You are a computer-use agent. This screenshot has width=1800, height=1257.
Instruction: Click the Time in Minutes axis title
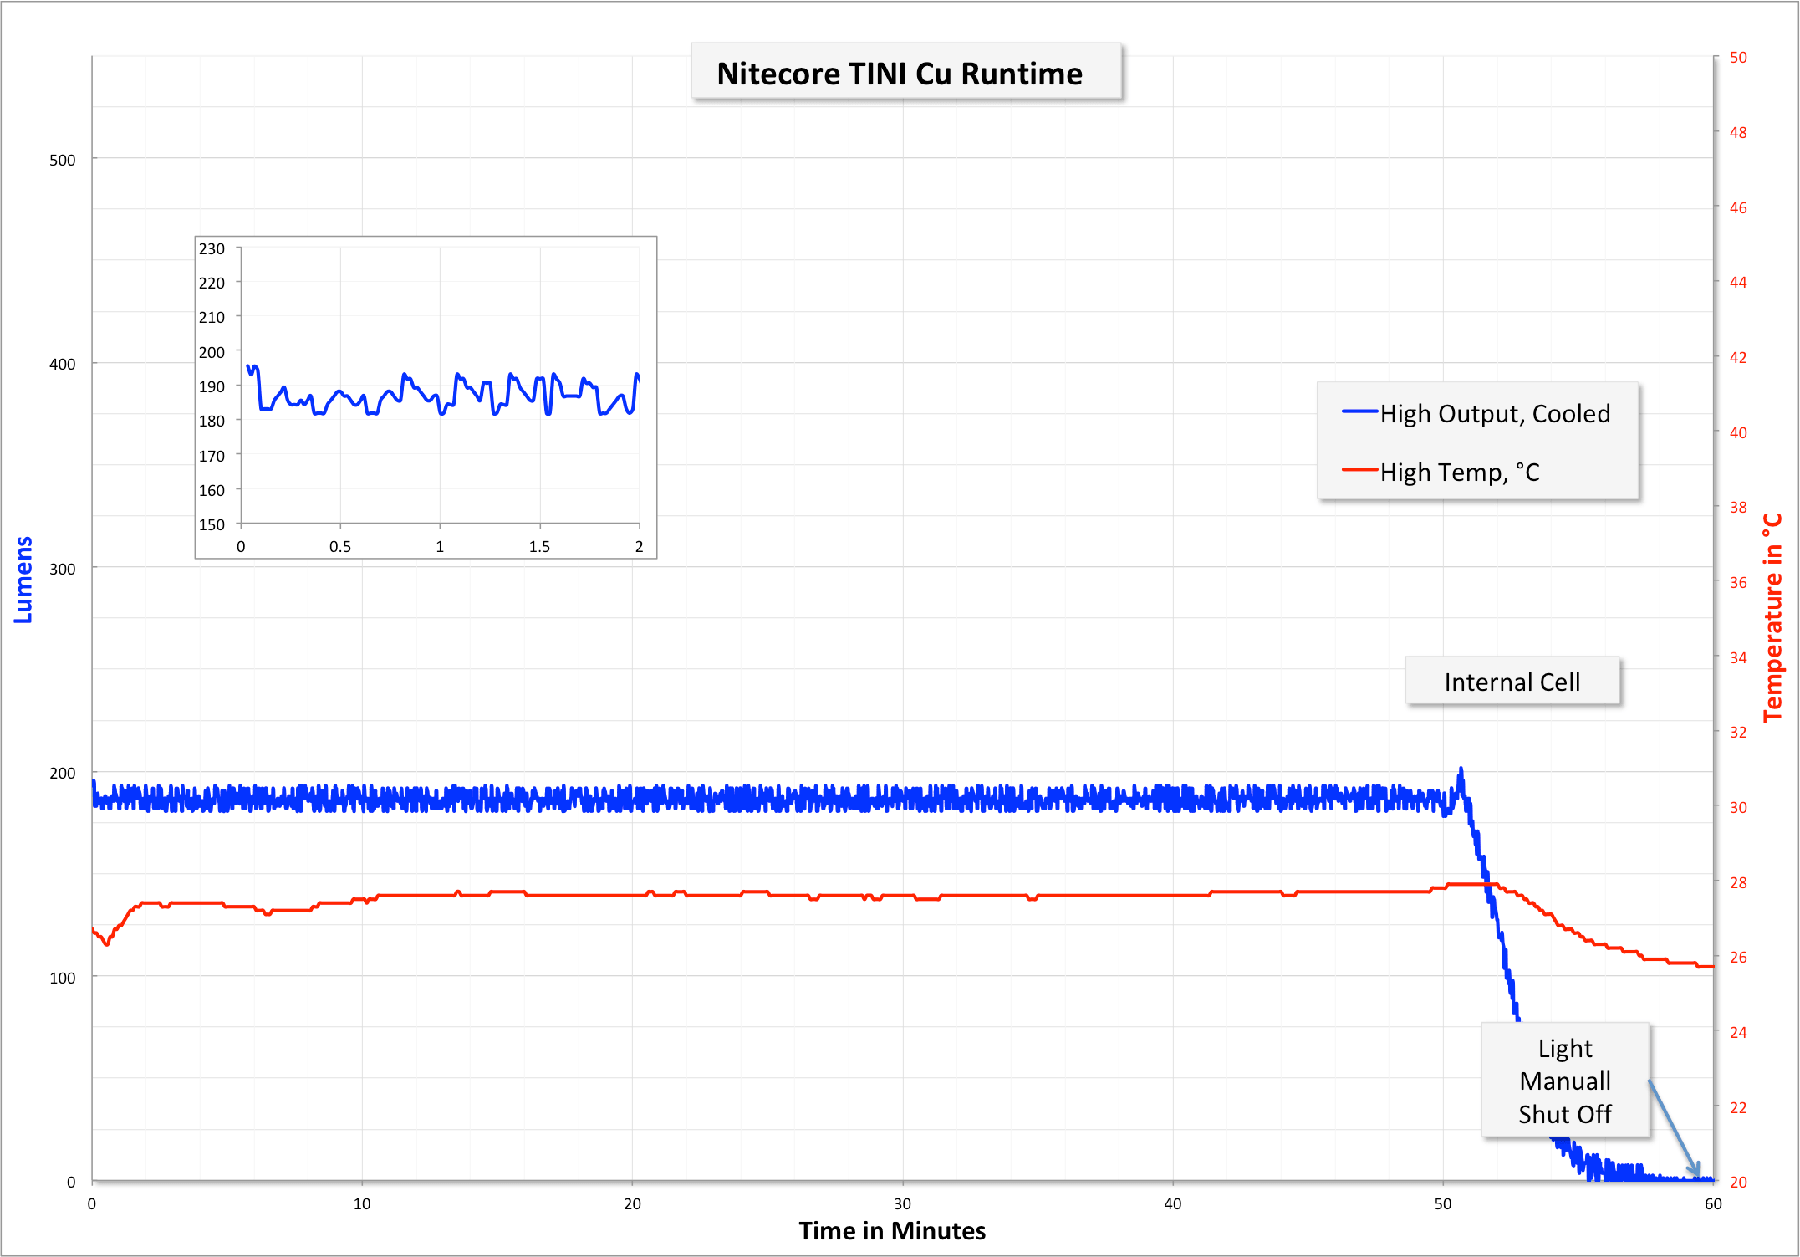coord(891,1230)
